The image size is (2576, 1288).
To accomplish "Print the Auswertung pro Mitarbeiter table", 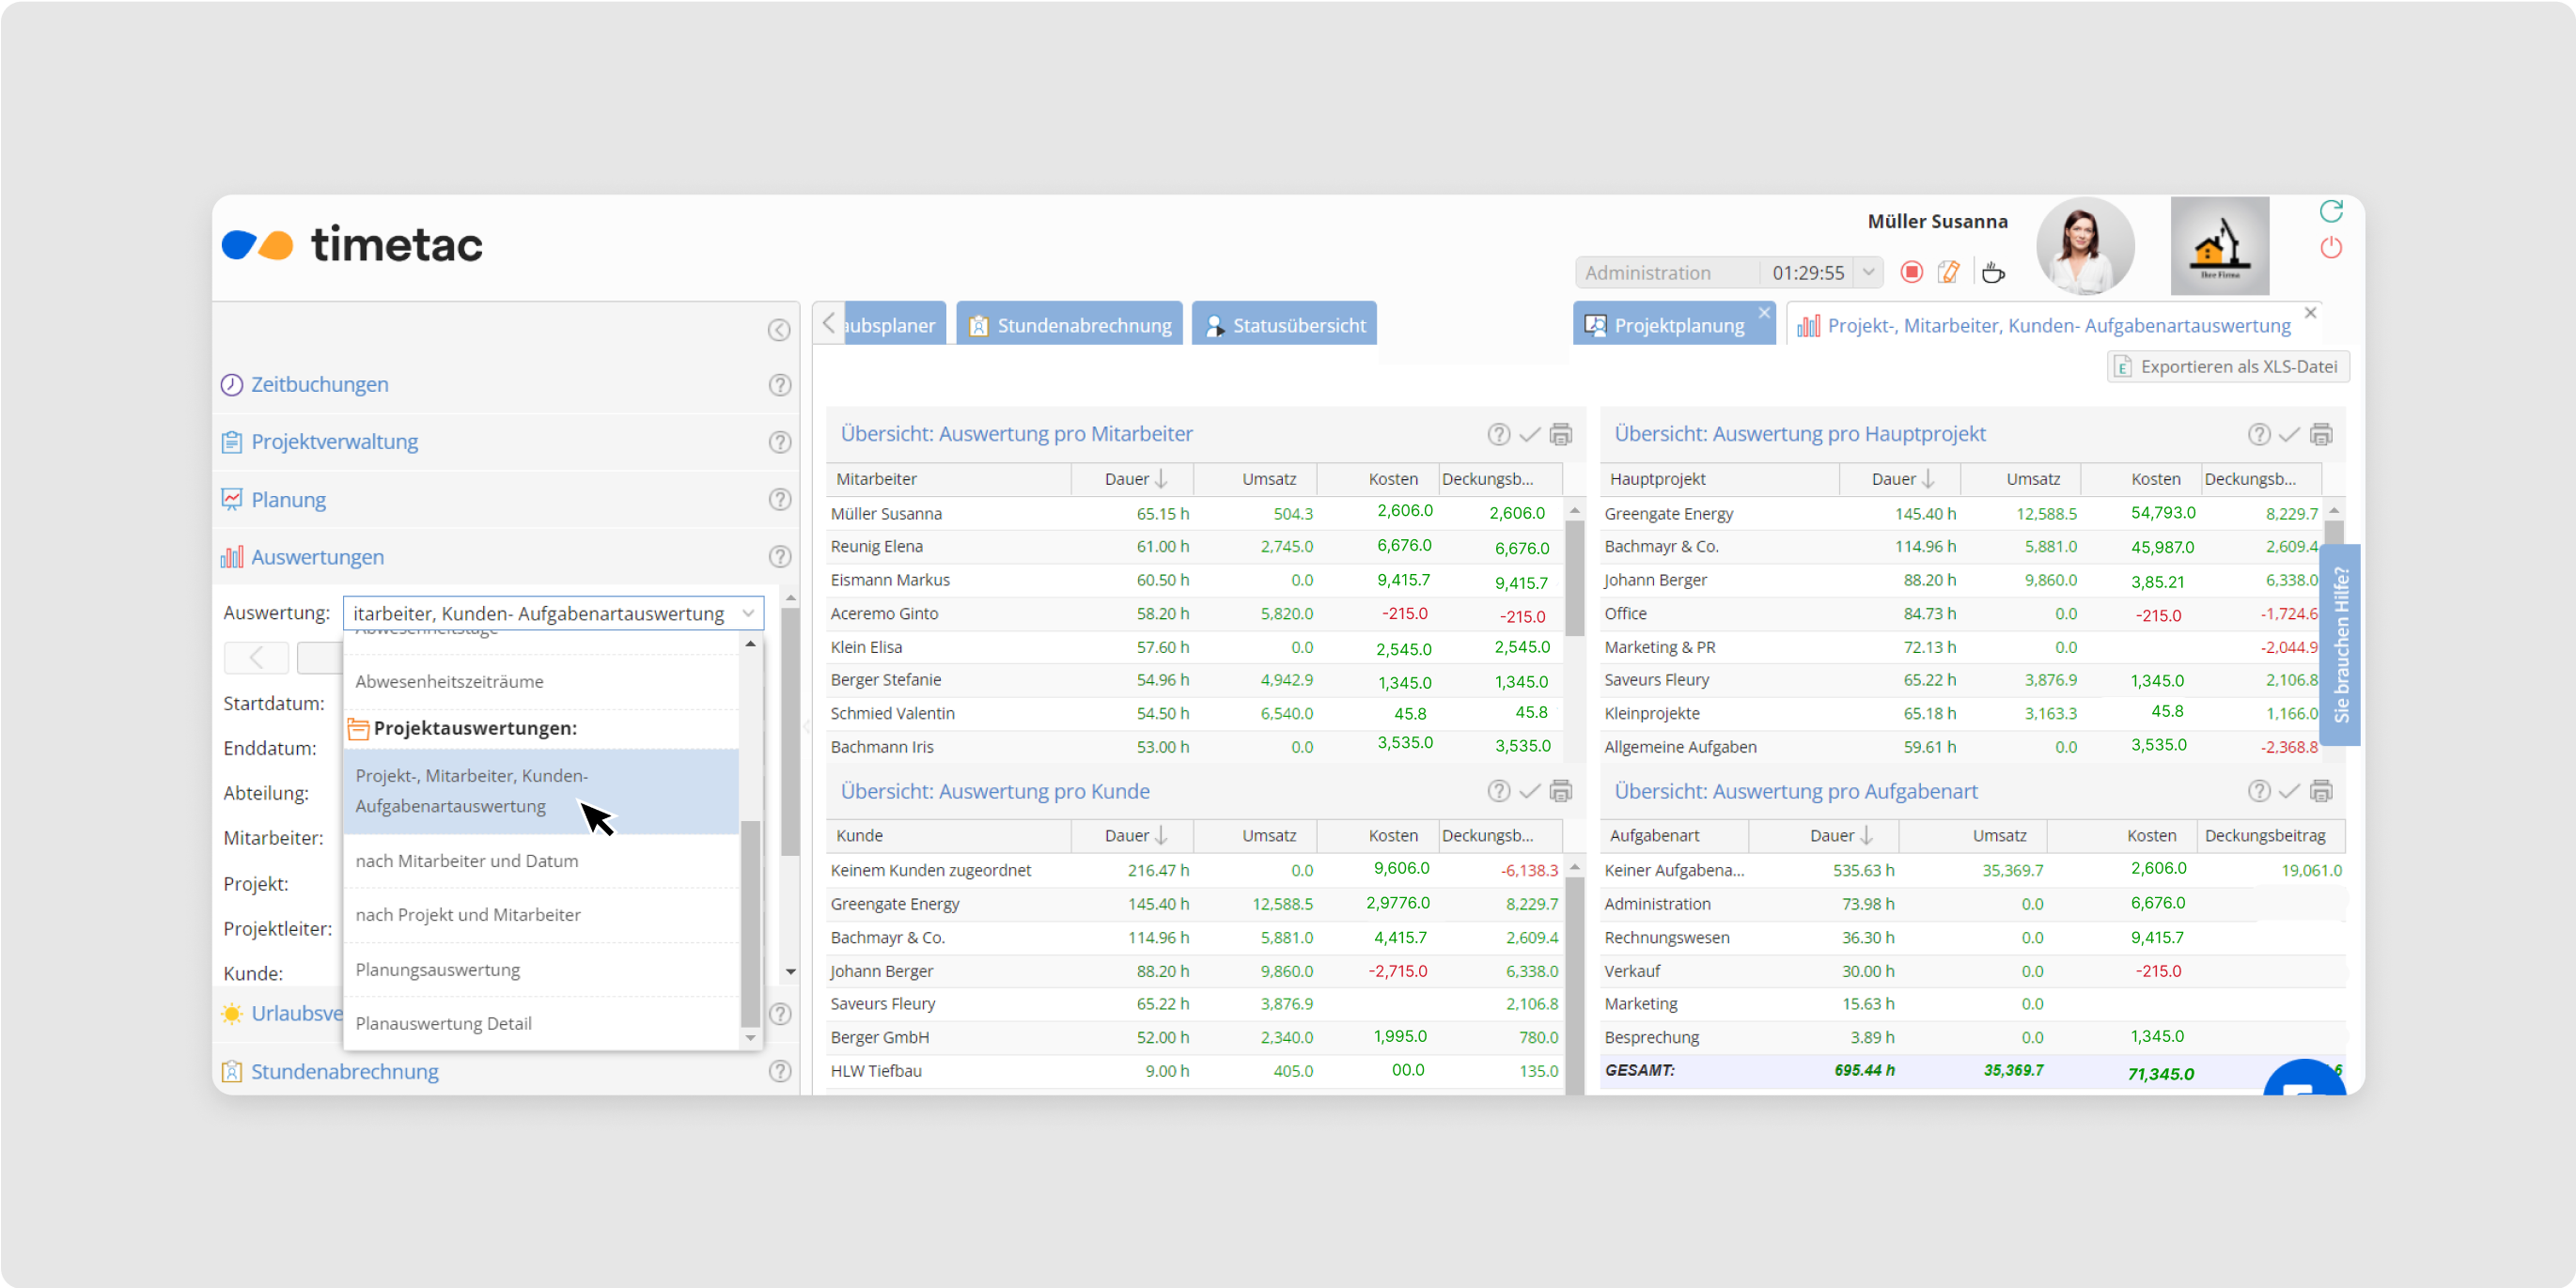I will [x=1560, y=434].
